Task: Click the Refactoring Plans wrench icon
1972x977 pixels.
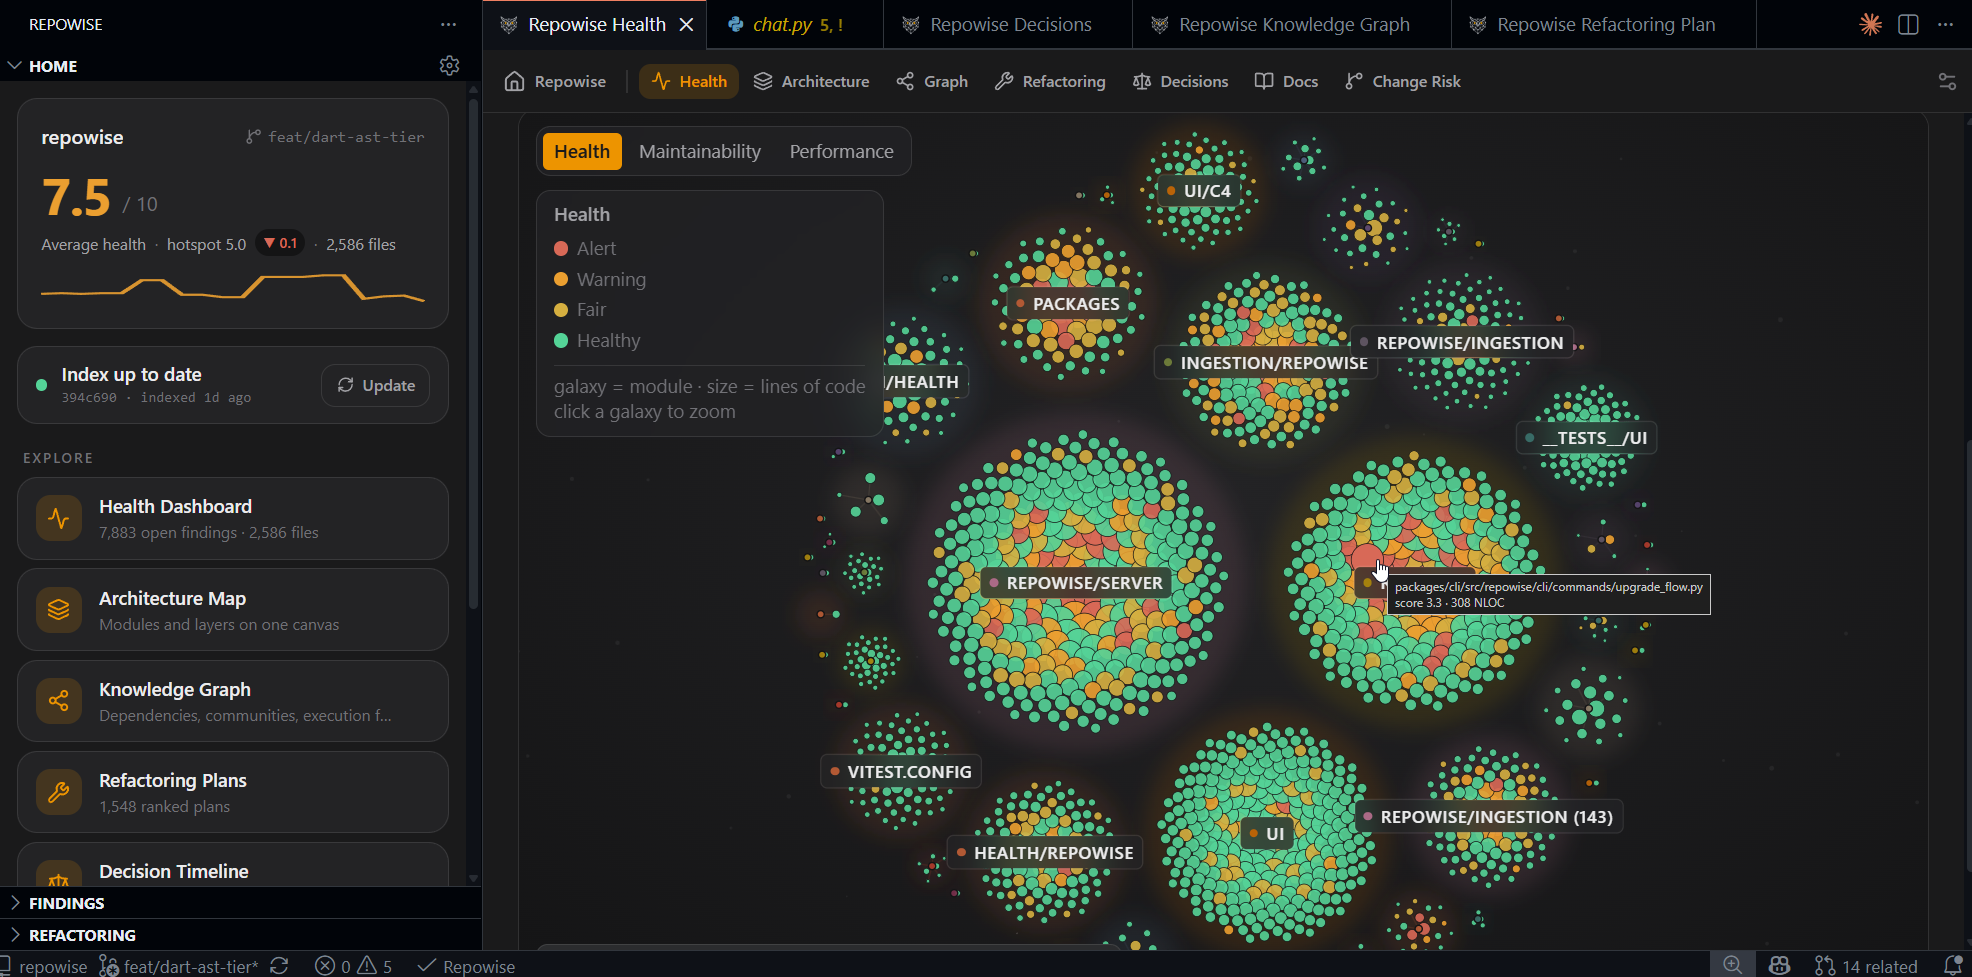Action: (x=59, y=792)
